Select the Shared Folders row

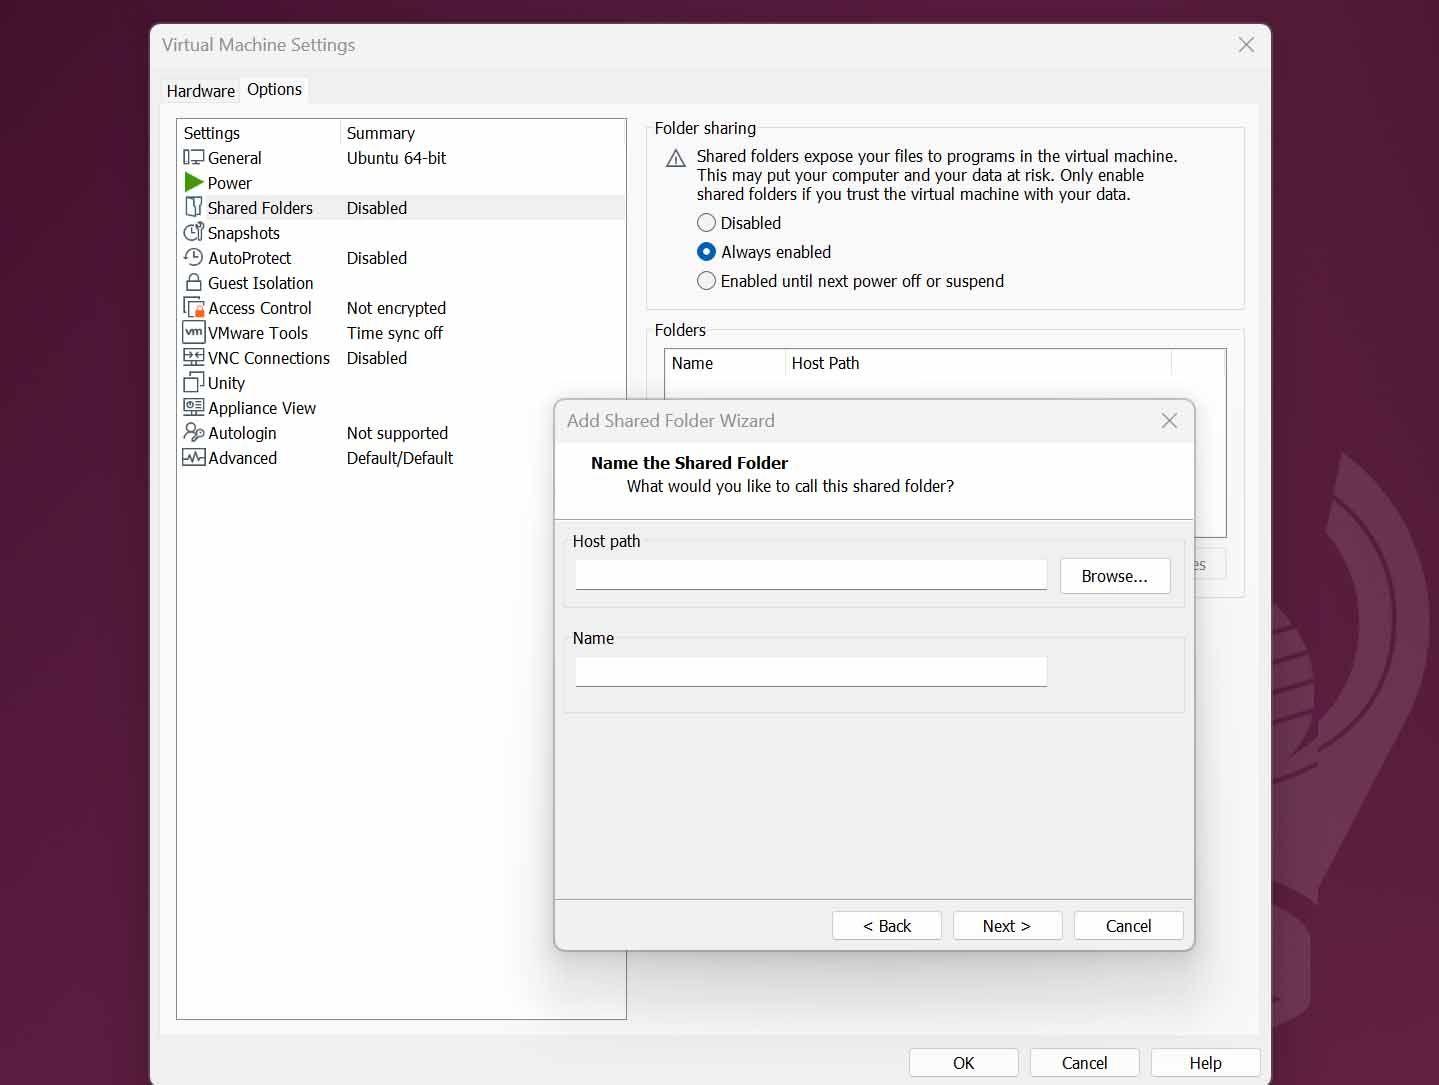click(401, 208)
